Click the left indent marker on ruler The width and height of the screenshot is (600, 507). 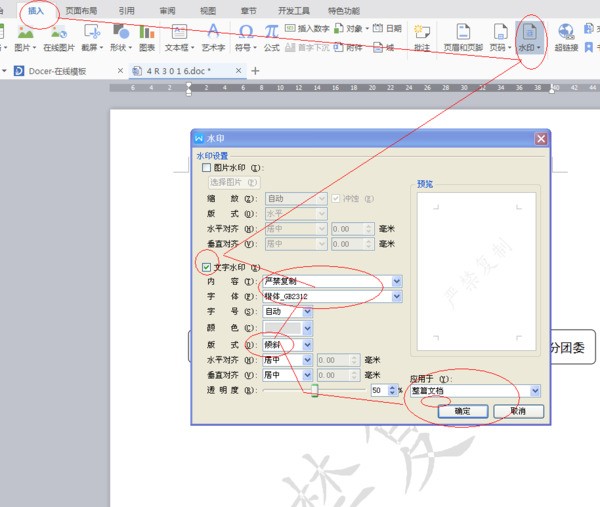click(189, 89)
